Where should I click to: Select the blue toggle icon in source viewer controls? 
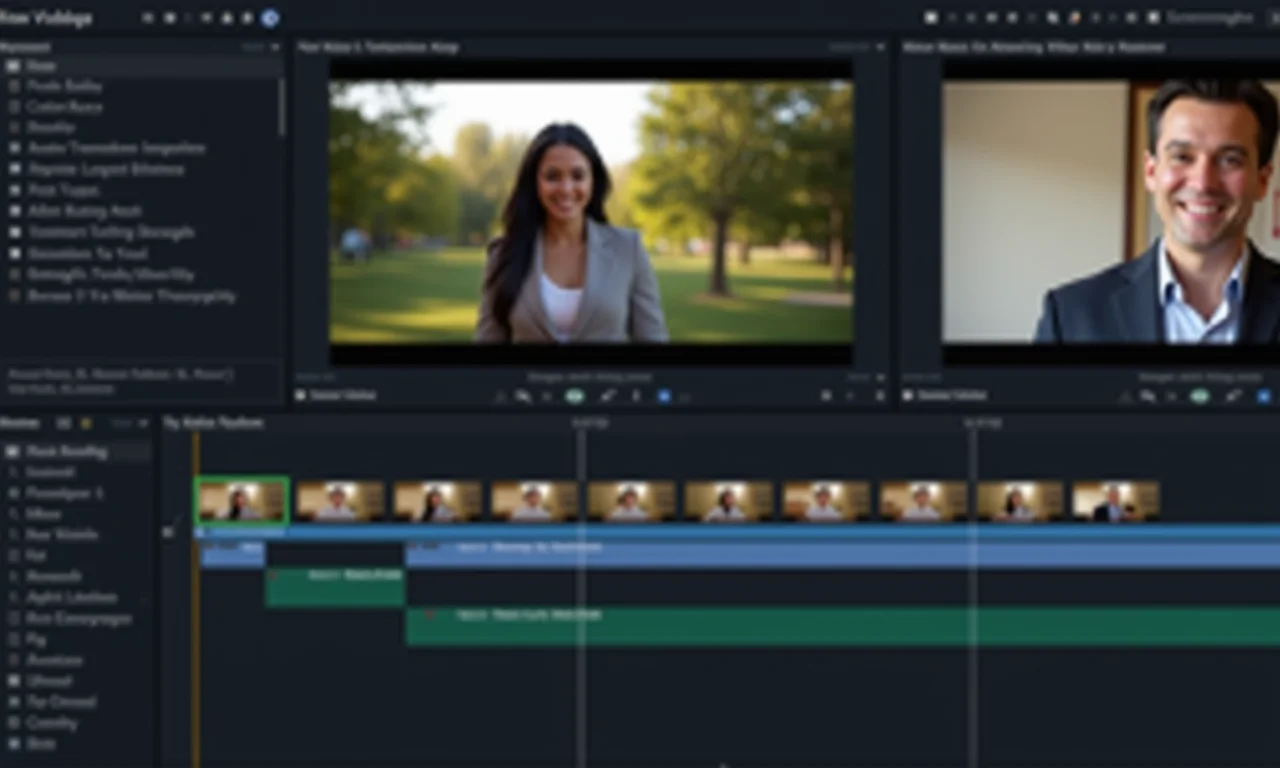point(663,396)
